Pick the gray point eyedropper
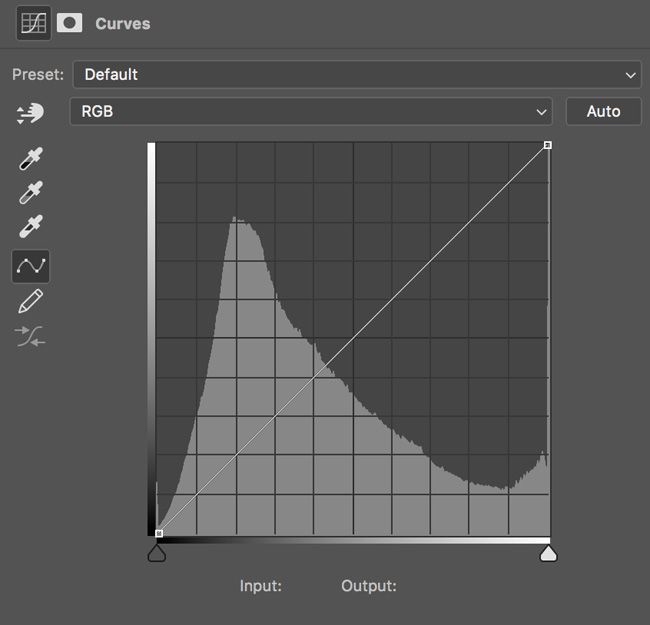 [x=31, y=192]
